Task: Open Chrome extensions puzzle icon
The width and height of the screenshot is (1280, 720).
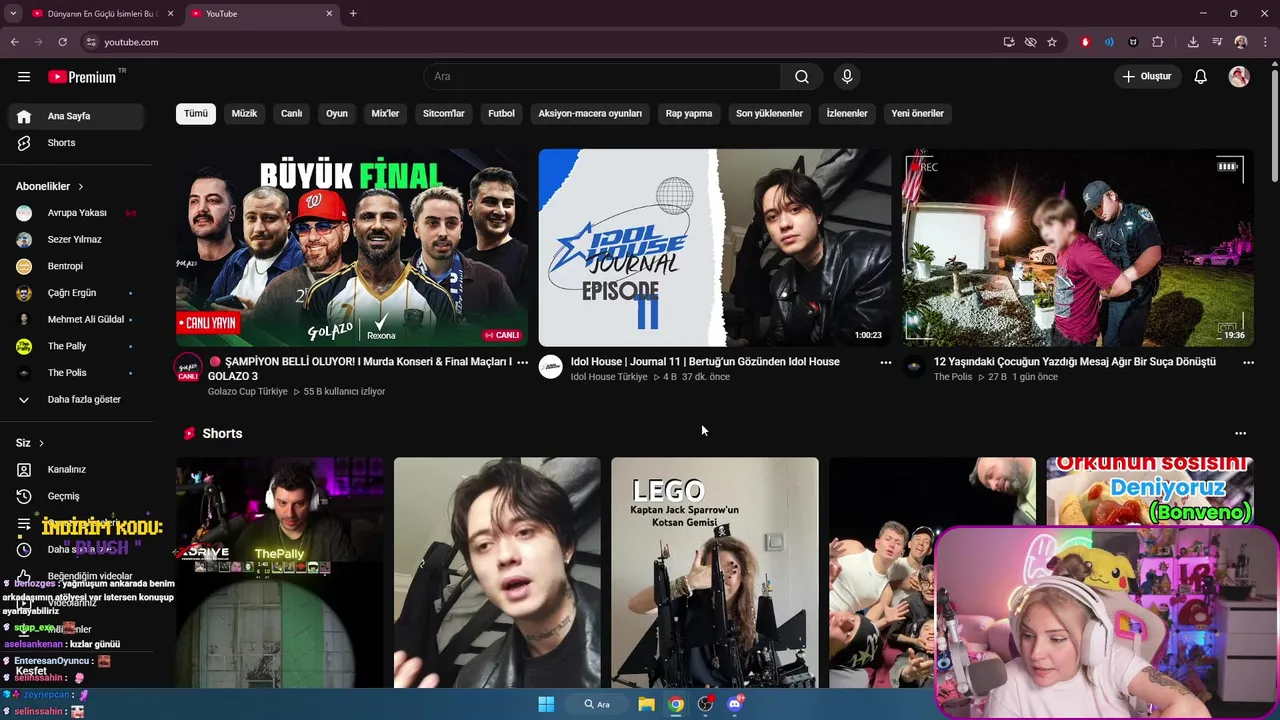Action: tap(1158, 42)
